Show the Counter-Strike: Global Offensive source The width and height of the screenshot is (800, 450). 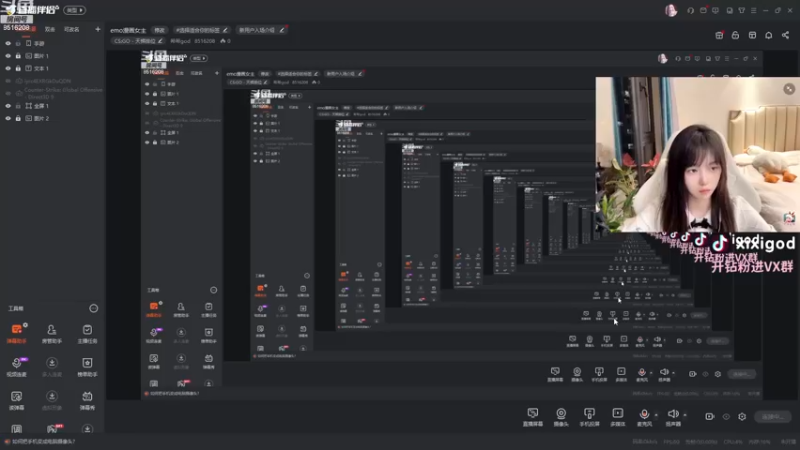tap(8, 93)
